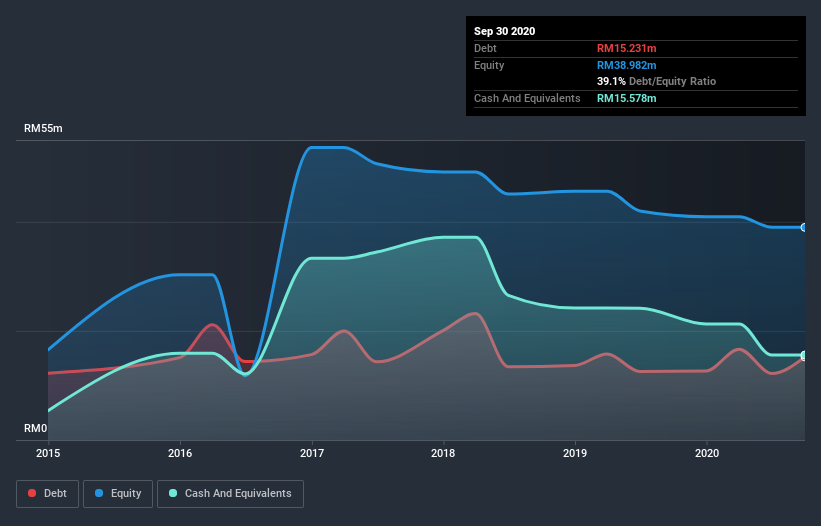Click the RM0 axis label

point(36,428)
